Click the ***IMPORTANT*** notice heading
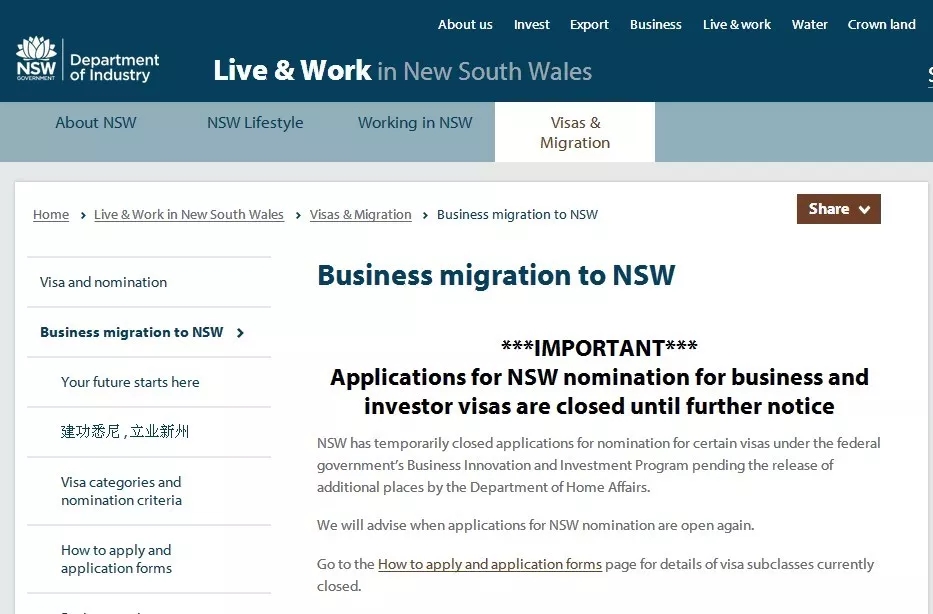Viewport: 933px width, 614px height. tap(599, 348)
